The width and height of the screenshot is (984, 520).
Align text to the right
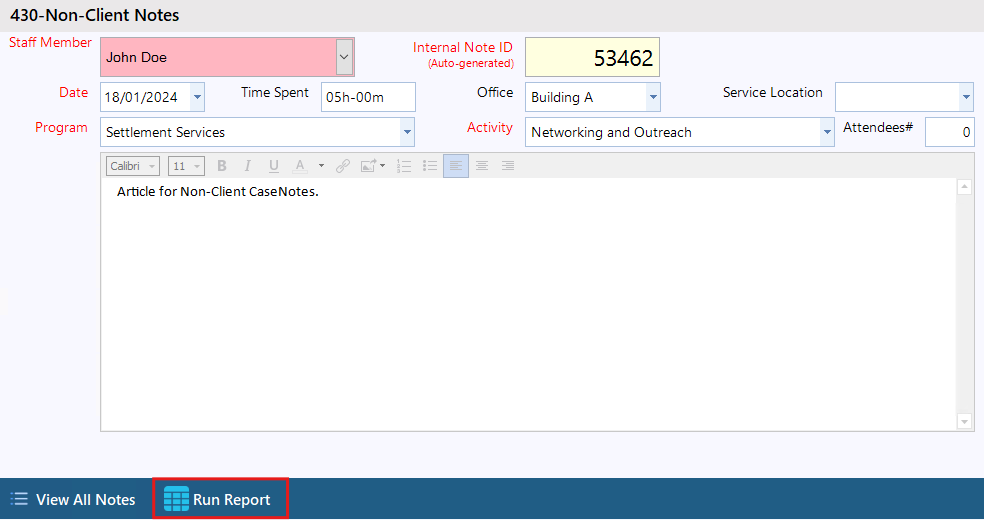pyautogui.click(x=508, y=166)
